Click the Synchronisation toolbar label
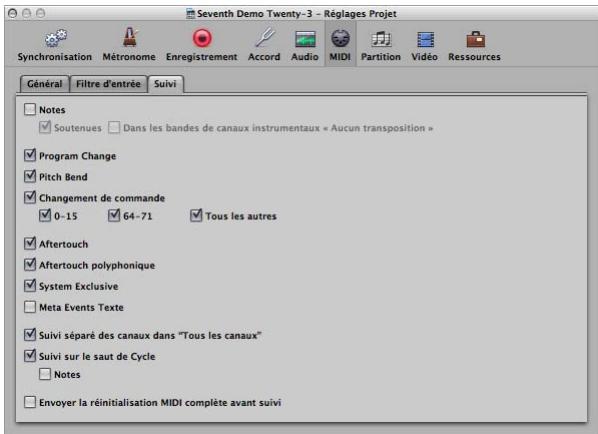598x434 pixels. point(55,57)
